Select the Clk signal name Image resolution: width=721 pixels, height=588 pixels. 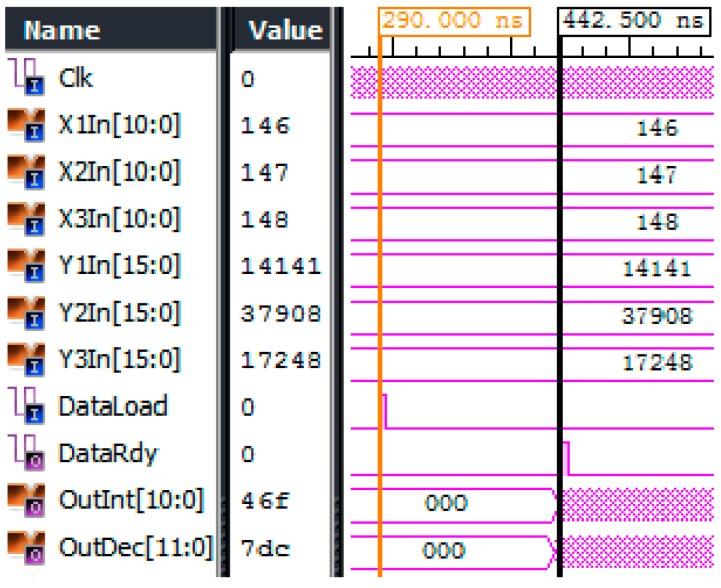pyautogui.click(x=75, y=78)
